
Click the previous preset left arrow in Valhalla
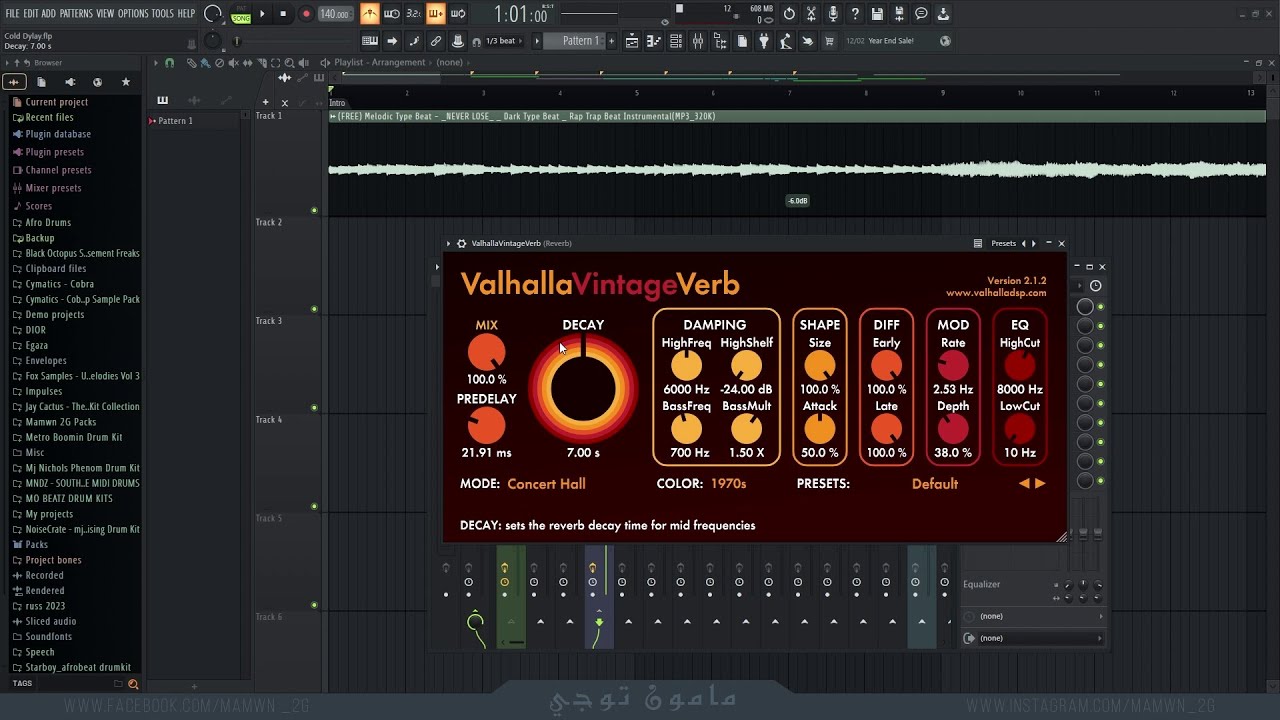1024,484
